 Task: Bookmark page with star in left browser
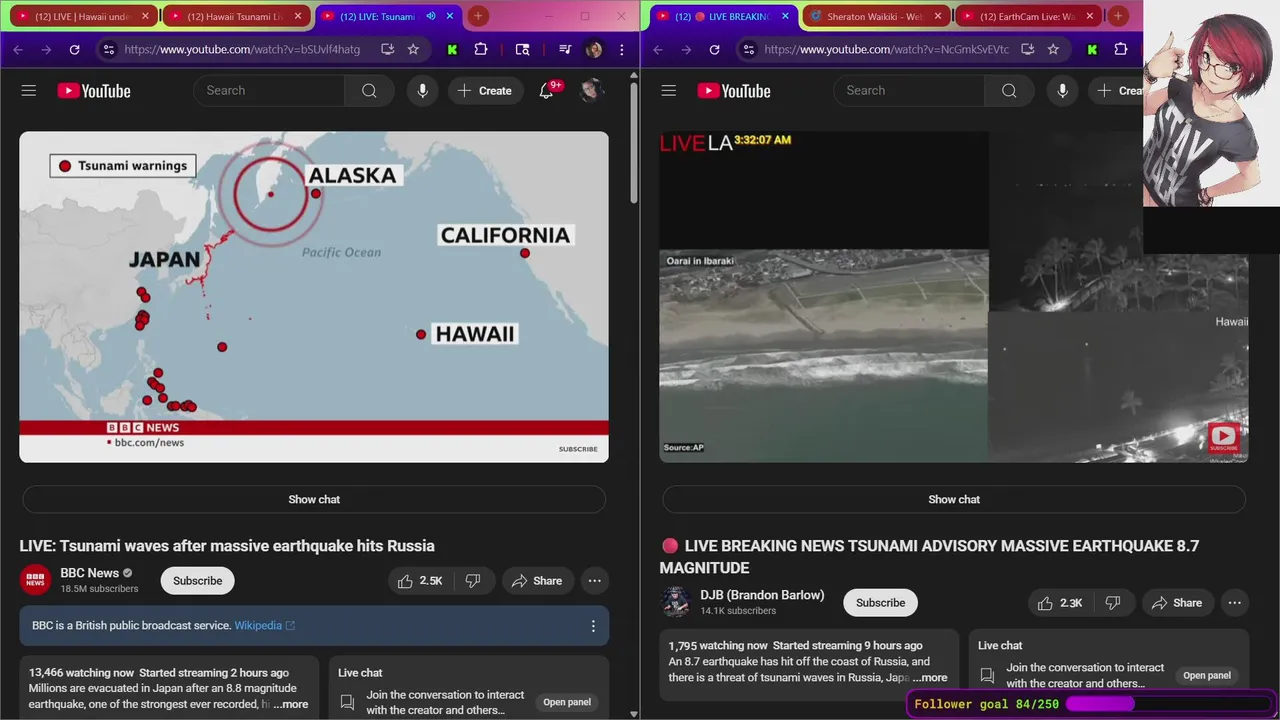tap(413, 49)
